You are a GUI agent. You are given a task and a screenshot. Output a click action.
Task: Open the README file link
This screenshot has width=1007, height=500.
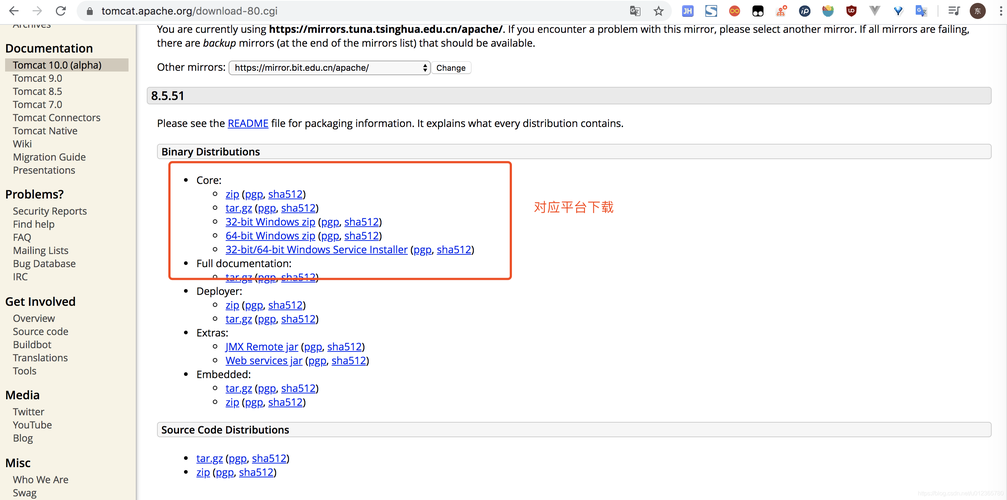coord(248,123)
